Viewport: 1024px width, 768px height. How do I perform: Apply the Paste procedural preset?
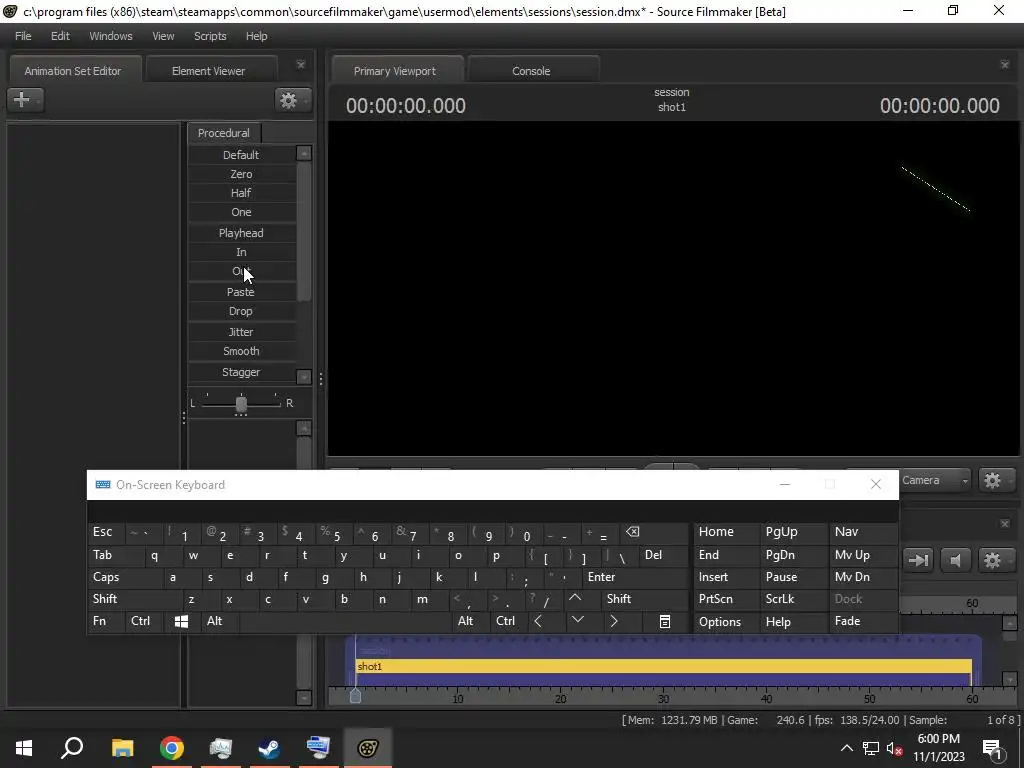tap(242, 292)
